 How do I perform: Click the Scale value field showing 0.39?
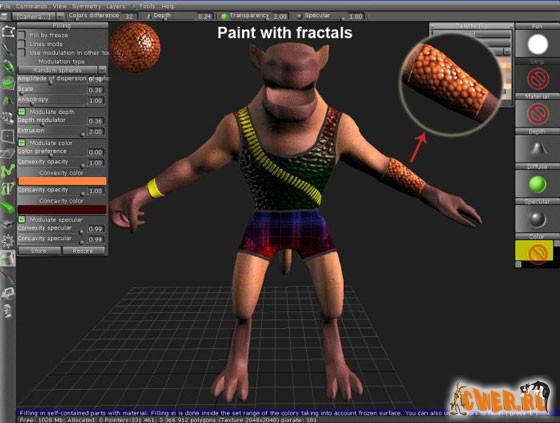pos(96,90)
